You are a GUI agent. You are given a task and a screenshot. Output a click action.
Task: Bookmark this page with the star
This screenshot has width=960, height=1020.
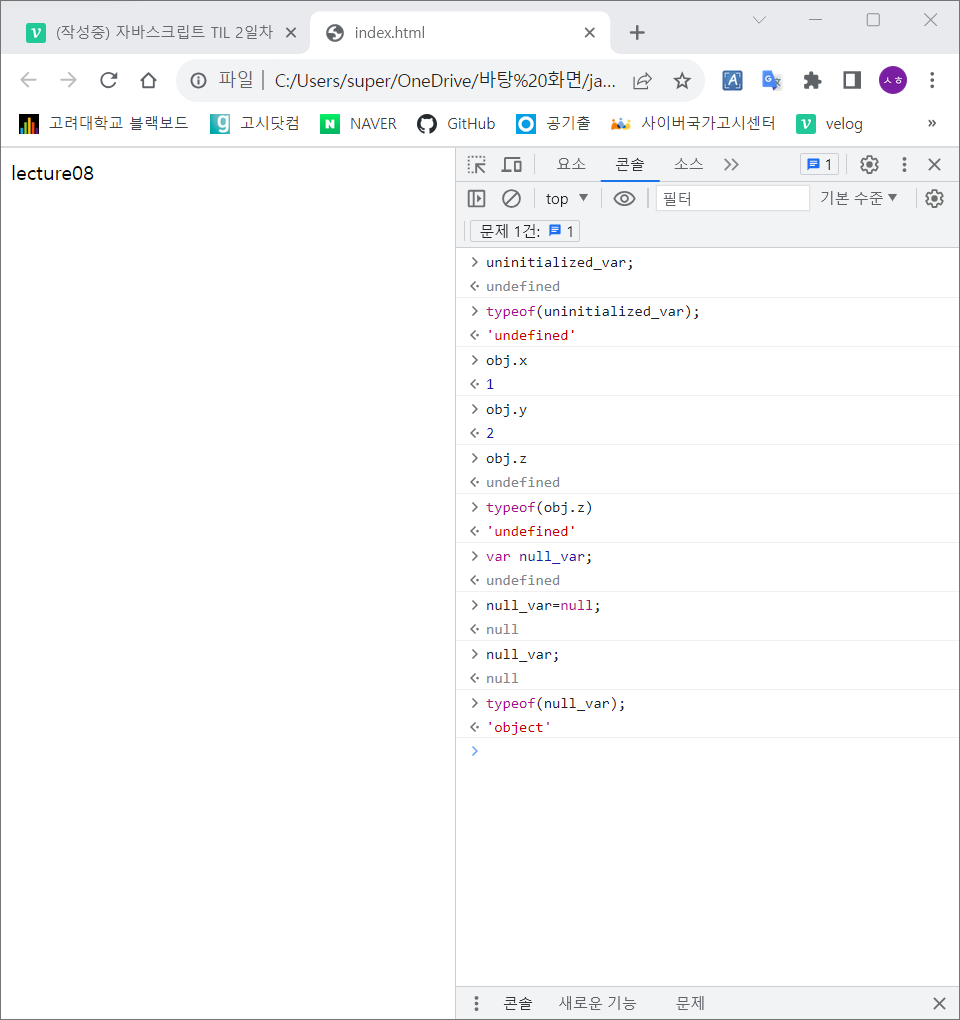pyautogui.click(x=682, y=81)
